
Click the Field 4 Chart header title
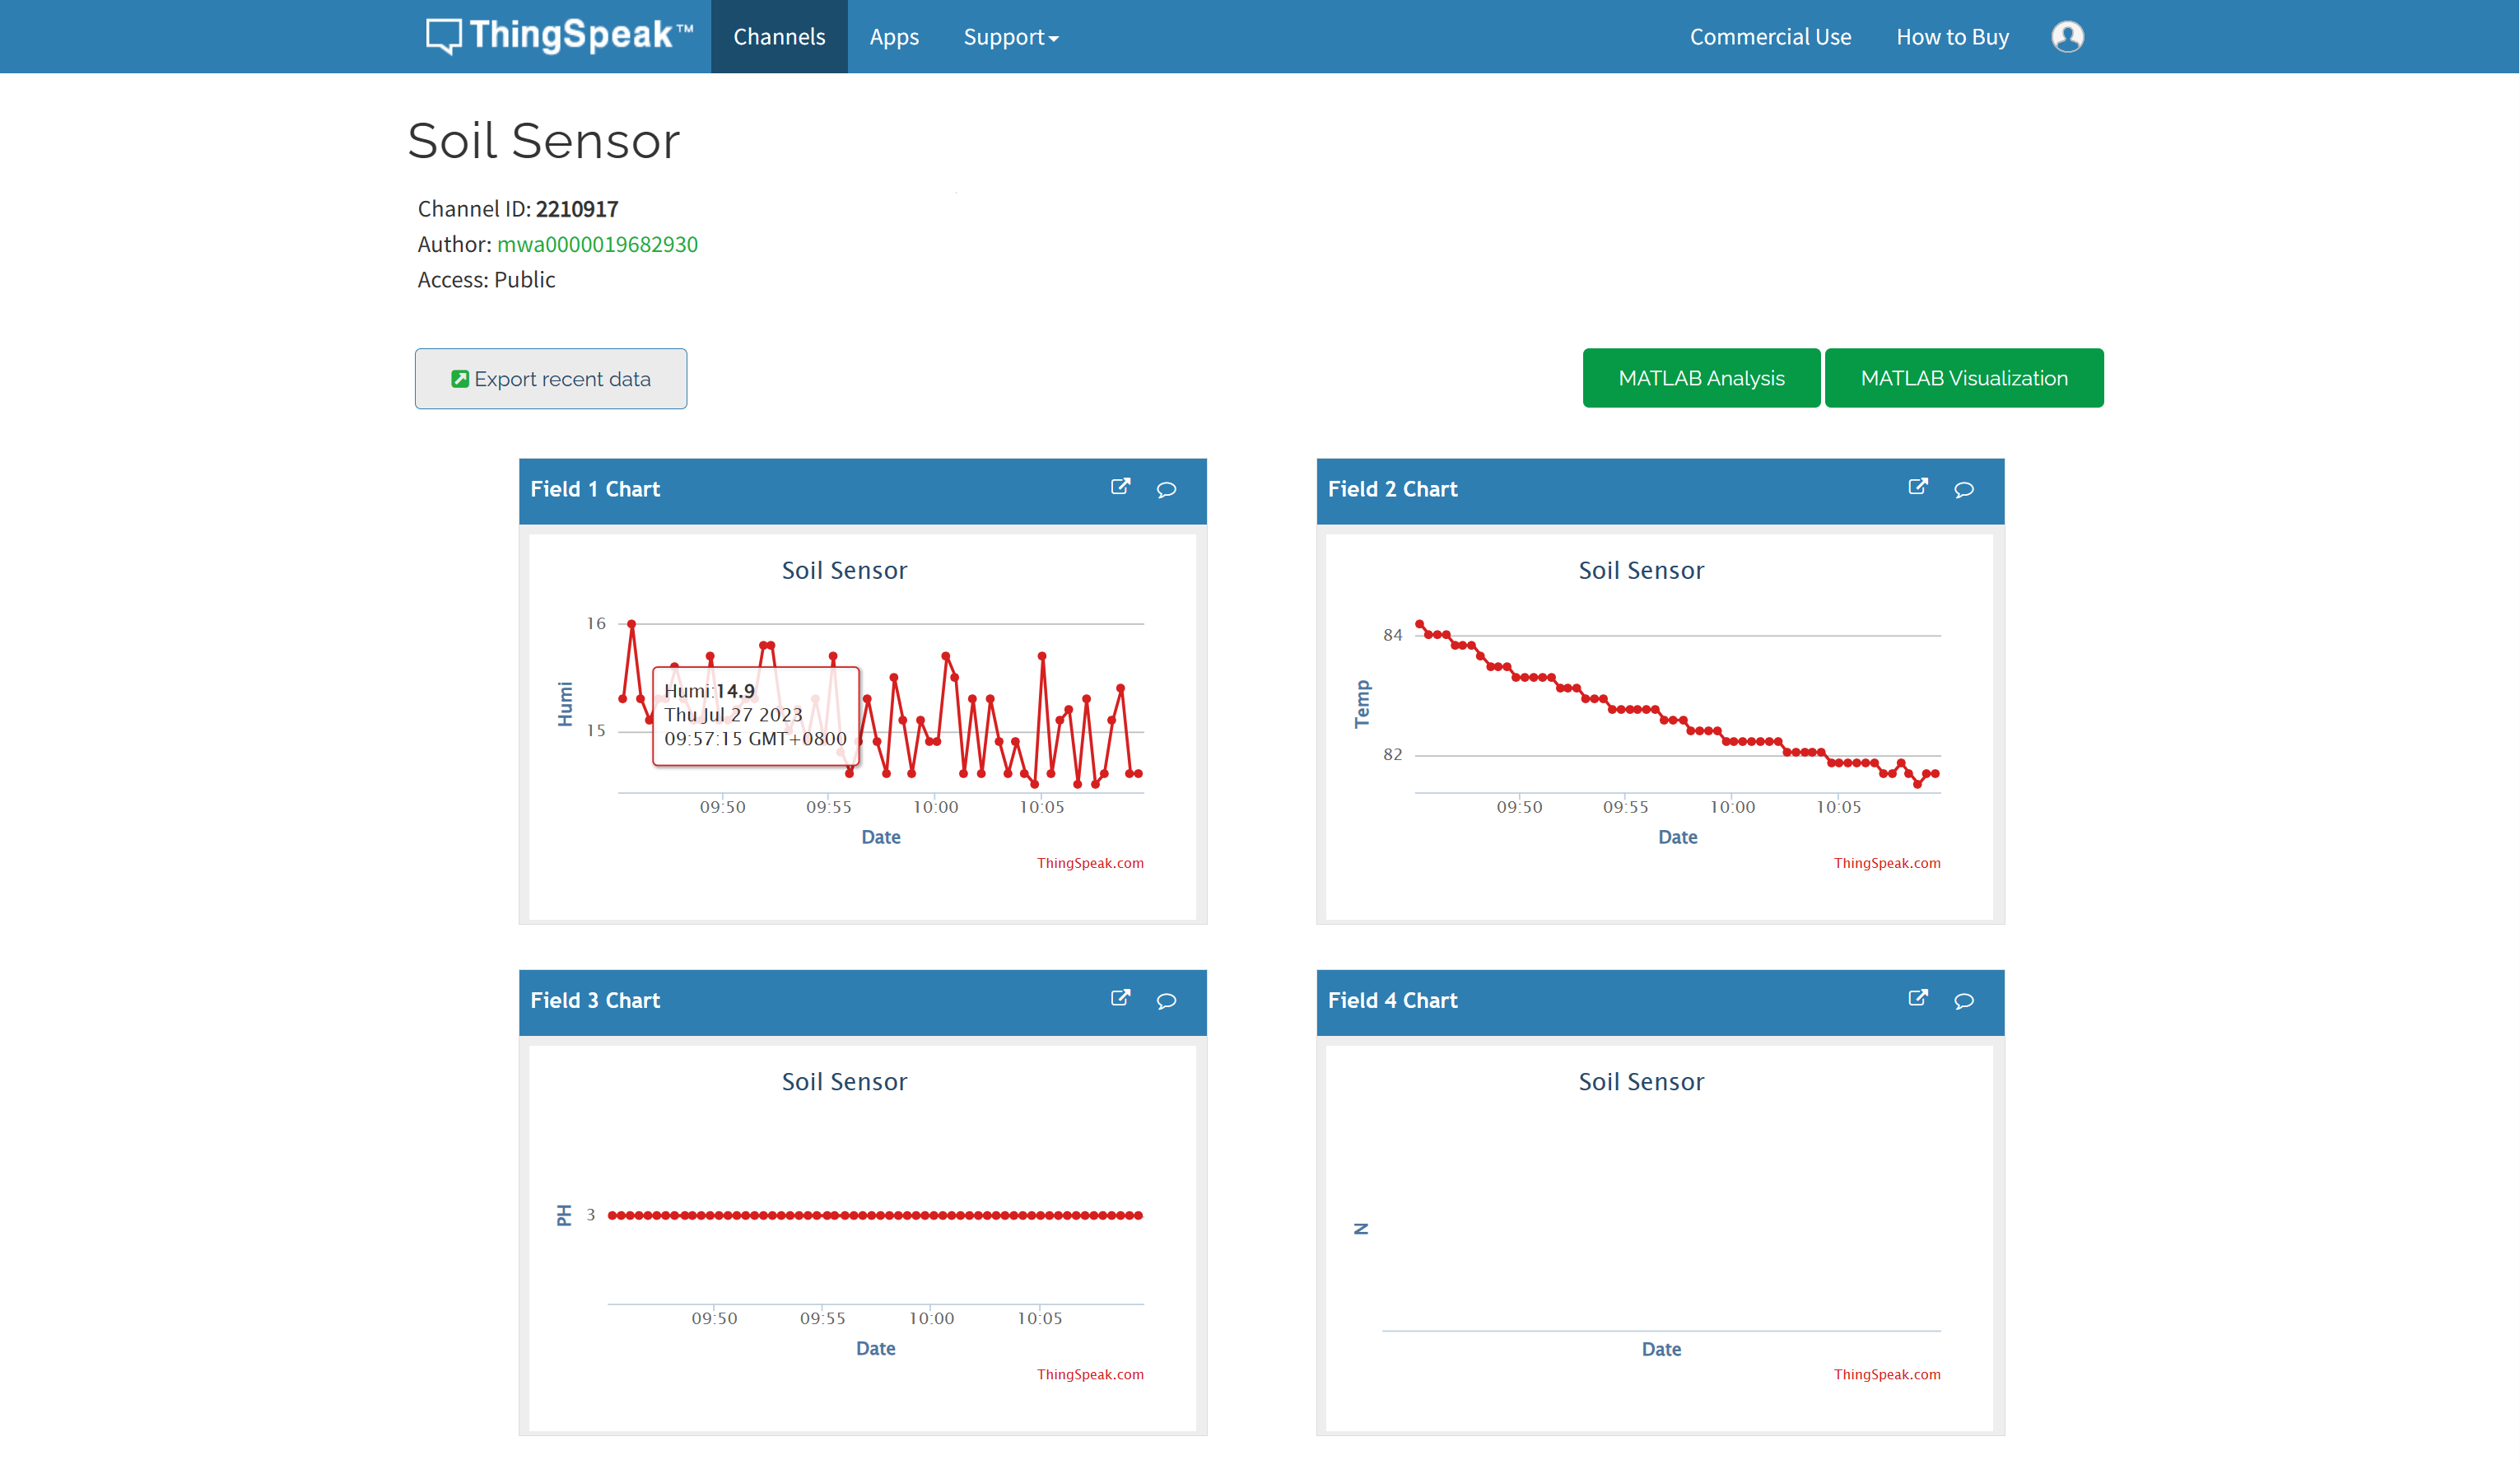coord(1392,1000)
